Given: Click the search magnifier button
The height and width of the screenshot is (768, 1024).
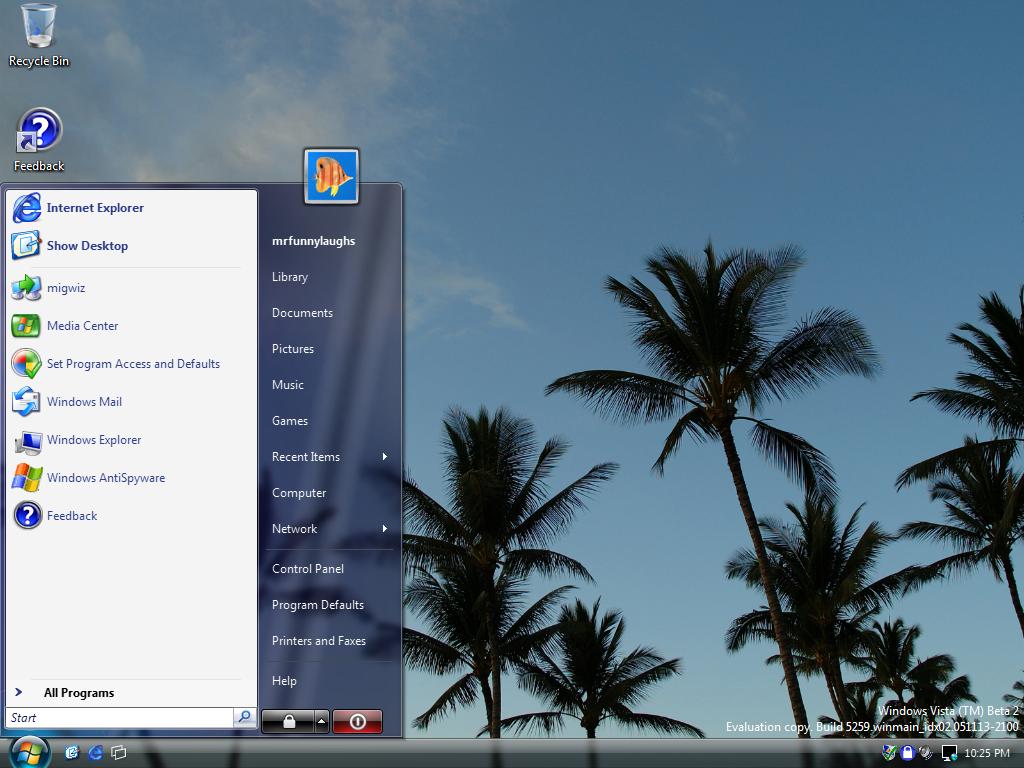Looking at the screenshot, I should click(244, 717).
